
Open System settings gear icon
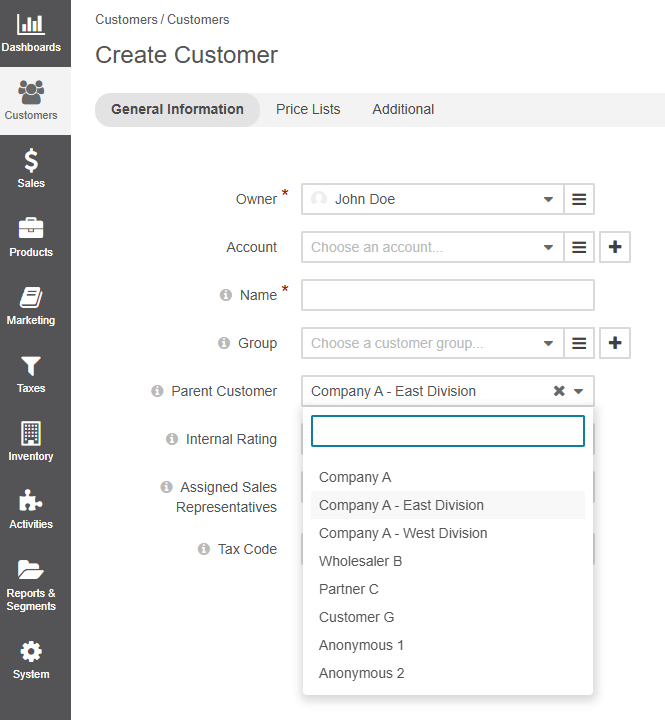[x=31, y=652]
